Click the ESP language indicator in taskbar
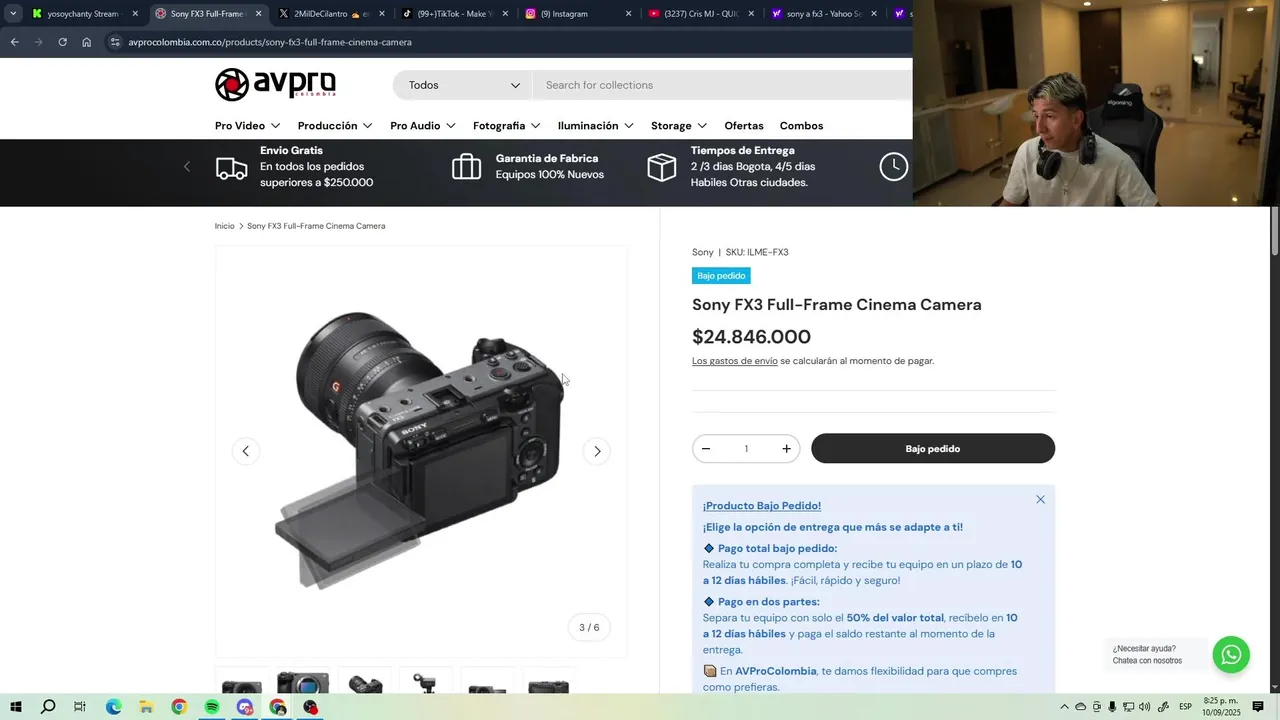Screen dimensions: 1280x720 (x=1185, y=707)
